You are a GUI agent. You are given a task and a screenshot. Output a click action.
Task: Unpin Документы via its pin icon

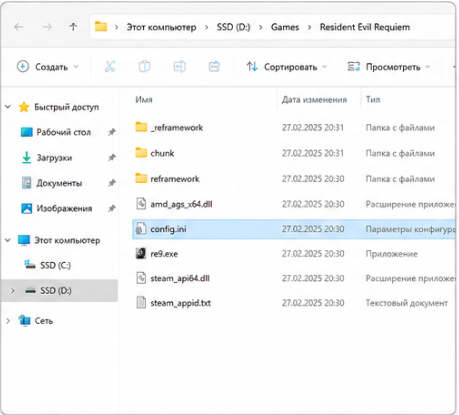coord(112,183)
